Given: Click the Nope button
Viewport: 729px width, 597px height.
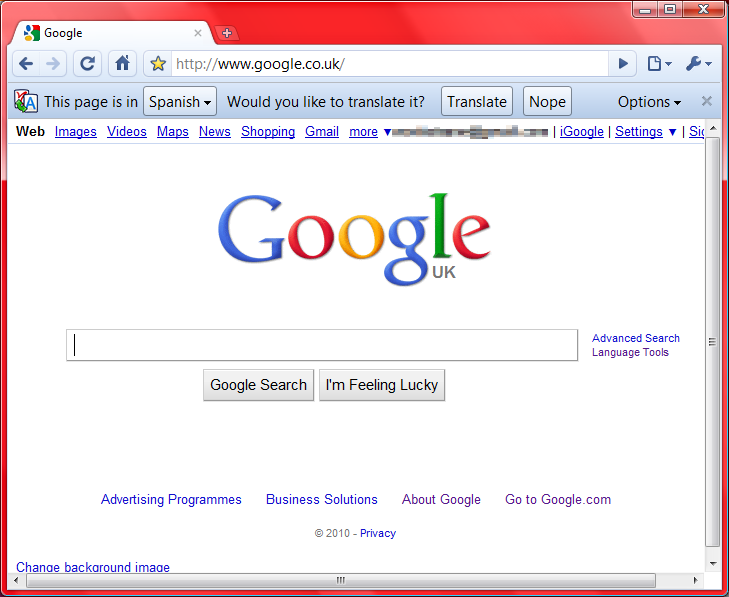Looking at the screenshot, I should coord(547,101).
